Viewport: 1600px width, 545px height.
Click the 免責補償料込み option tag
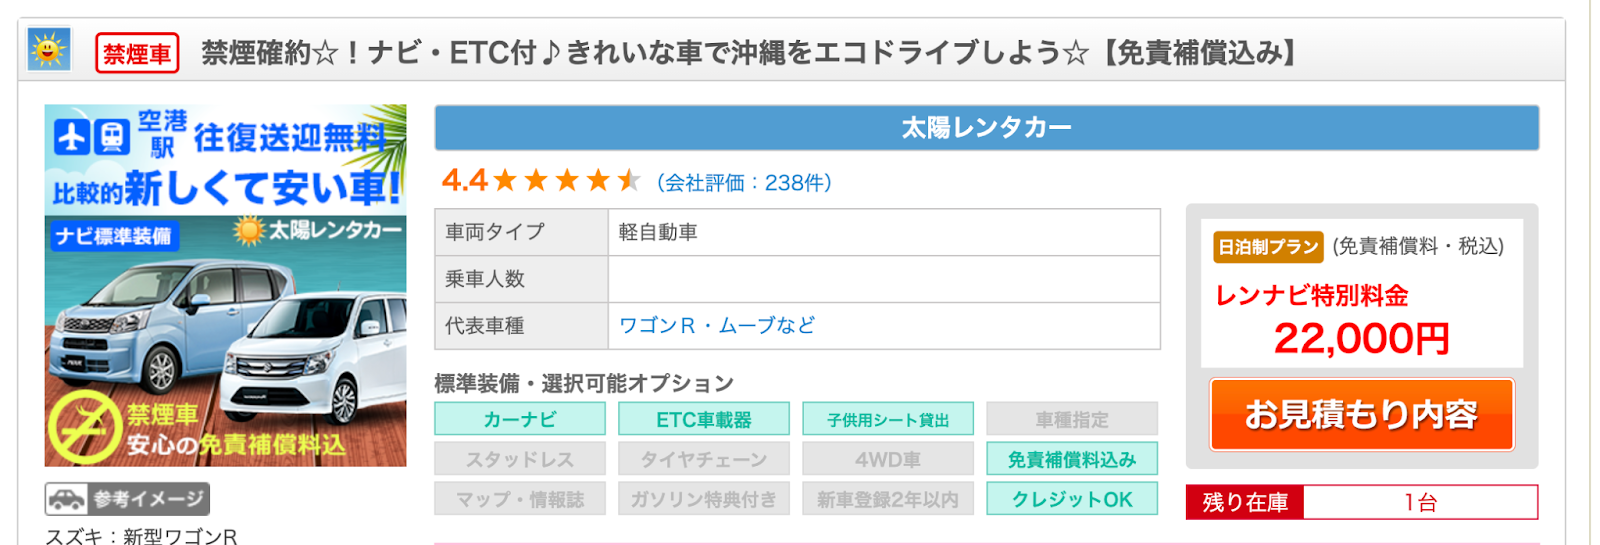click(x=1072, y=459)
